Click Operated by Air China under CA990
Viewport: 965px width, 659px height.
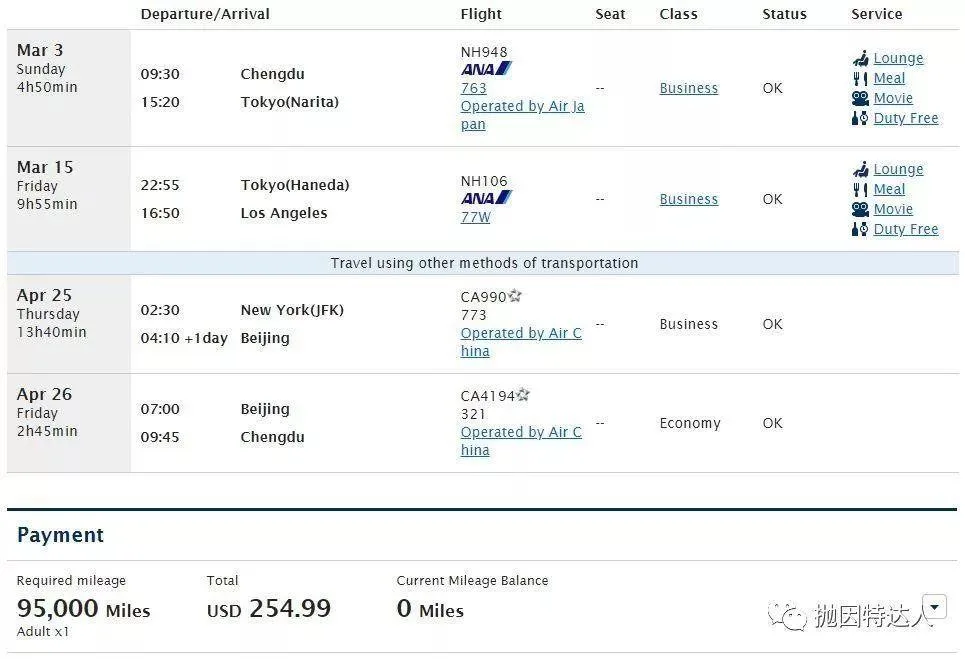pos(521,342)
